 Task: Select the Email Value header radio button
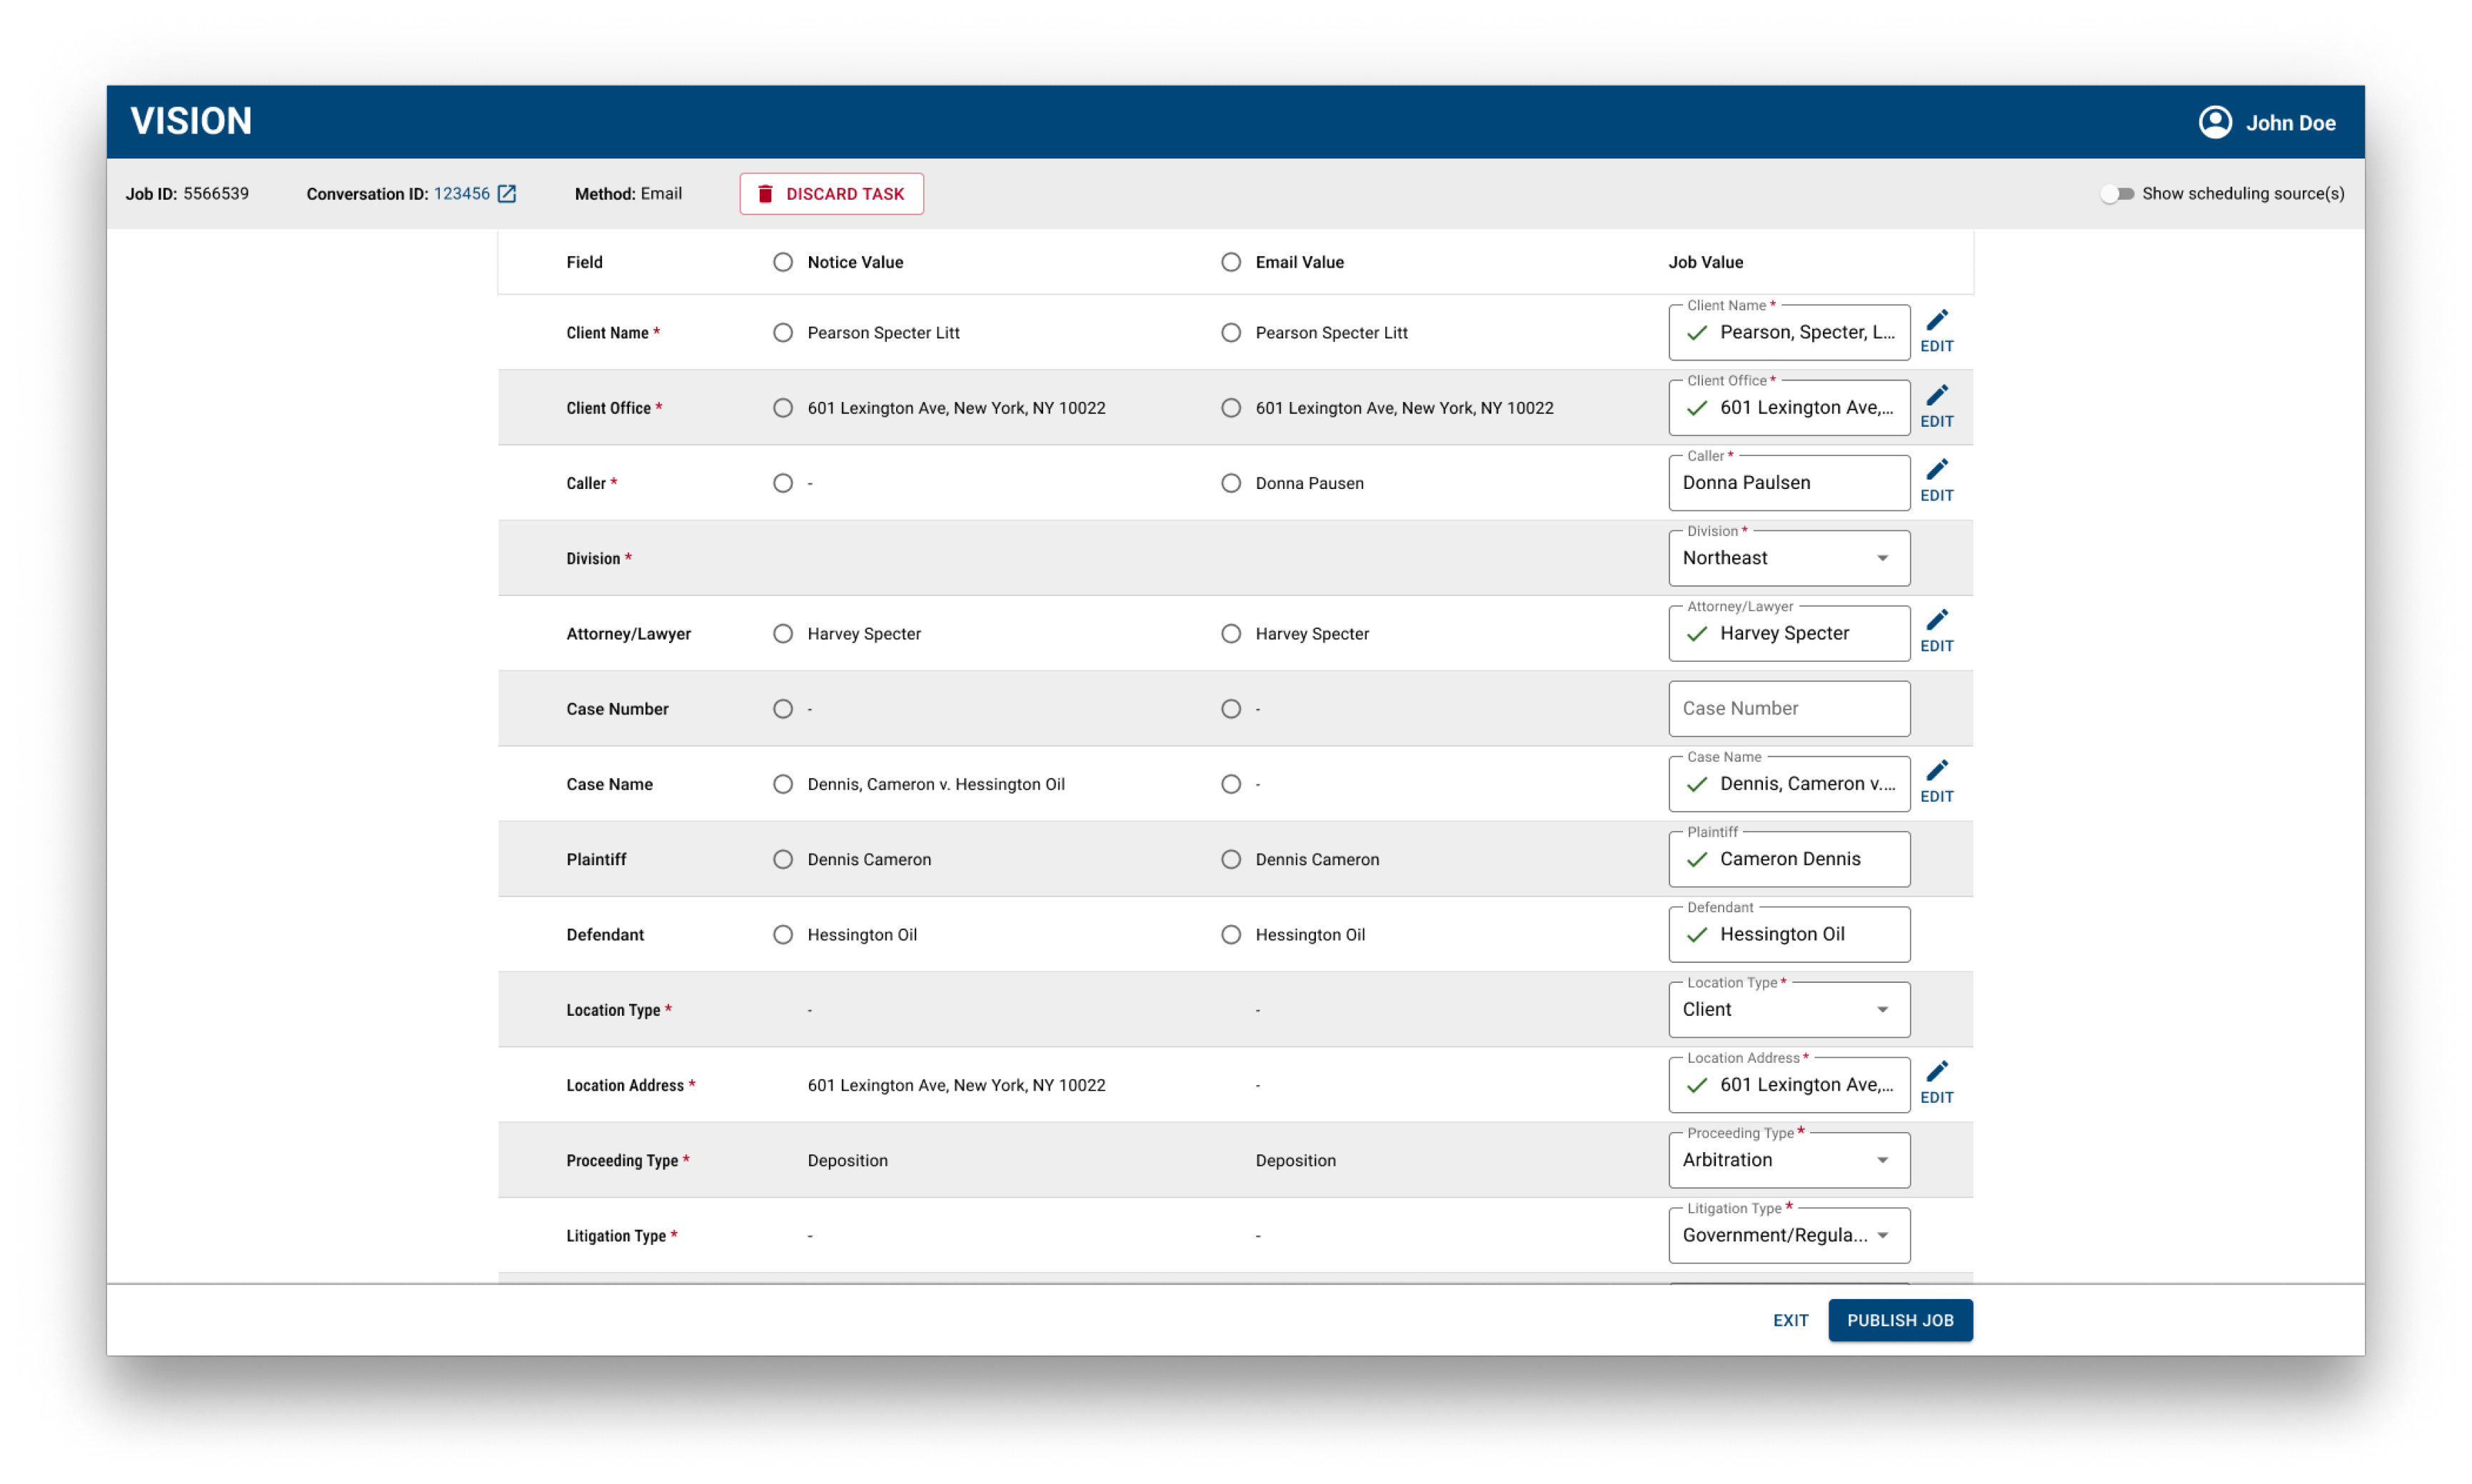[1230, 262]
